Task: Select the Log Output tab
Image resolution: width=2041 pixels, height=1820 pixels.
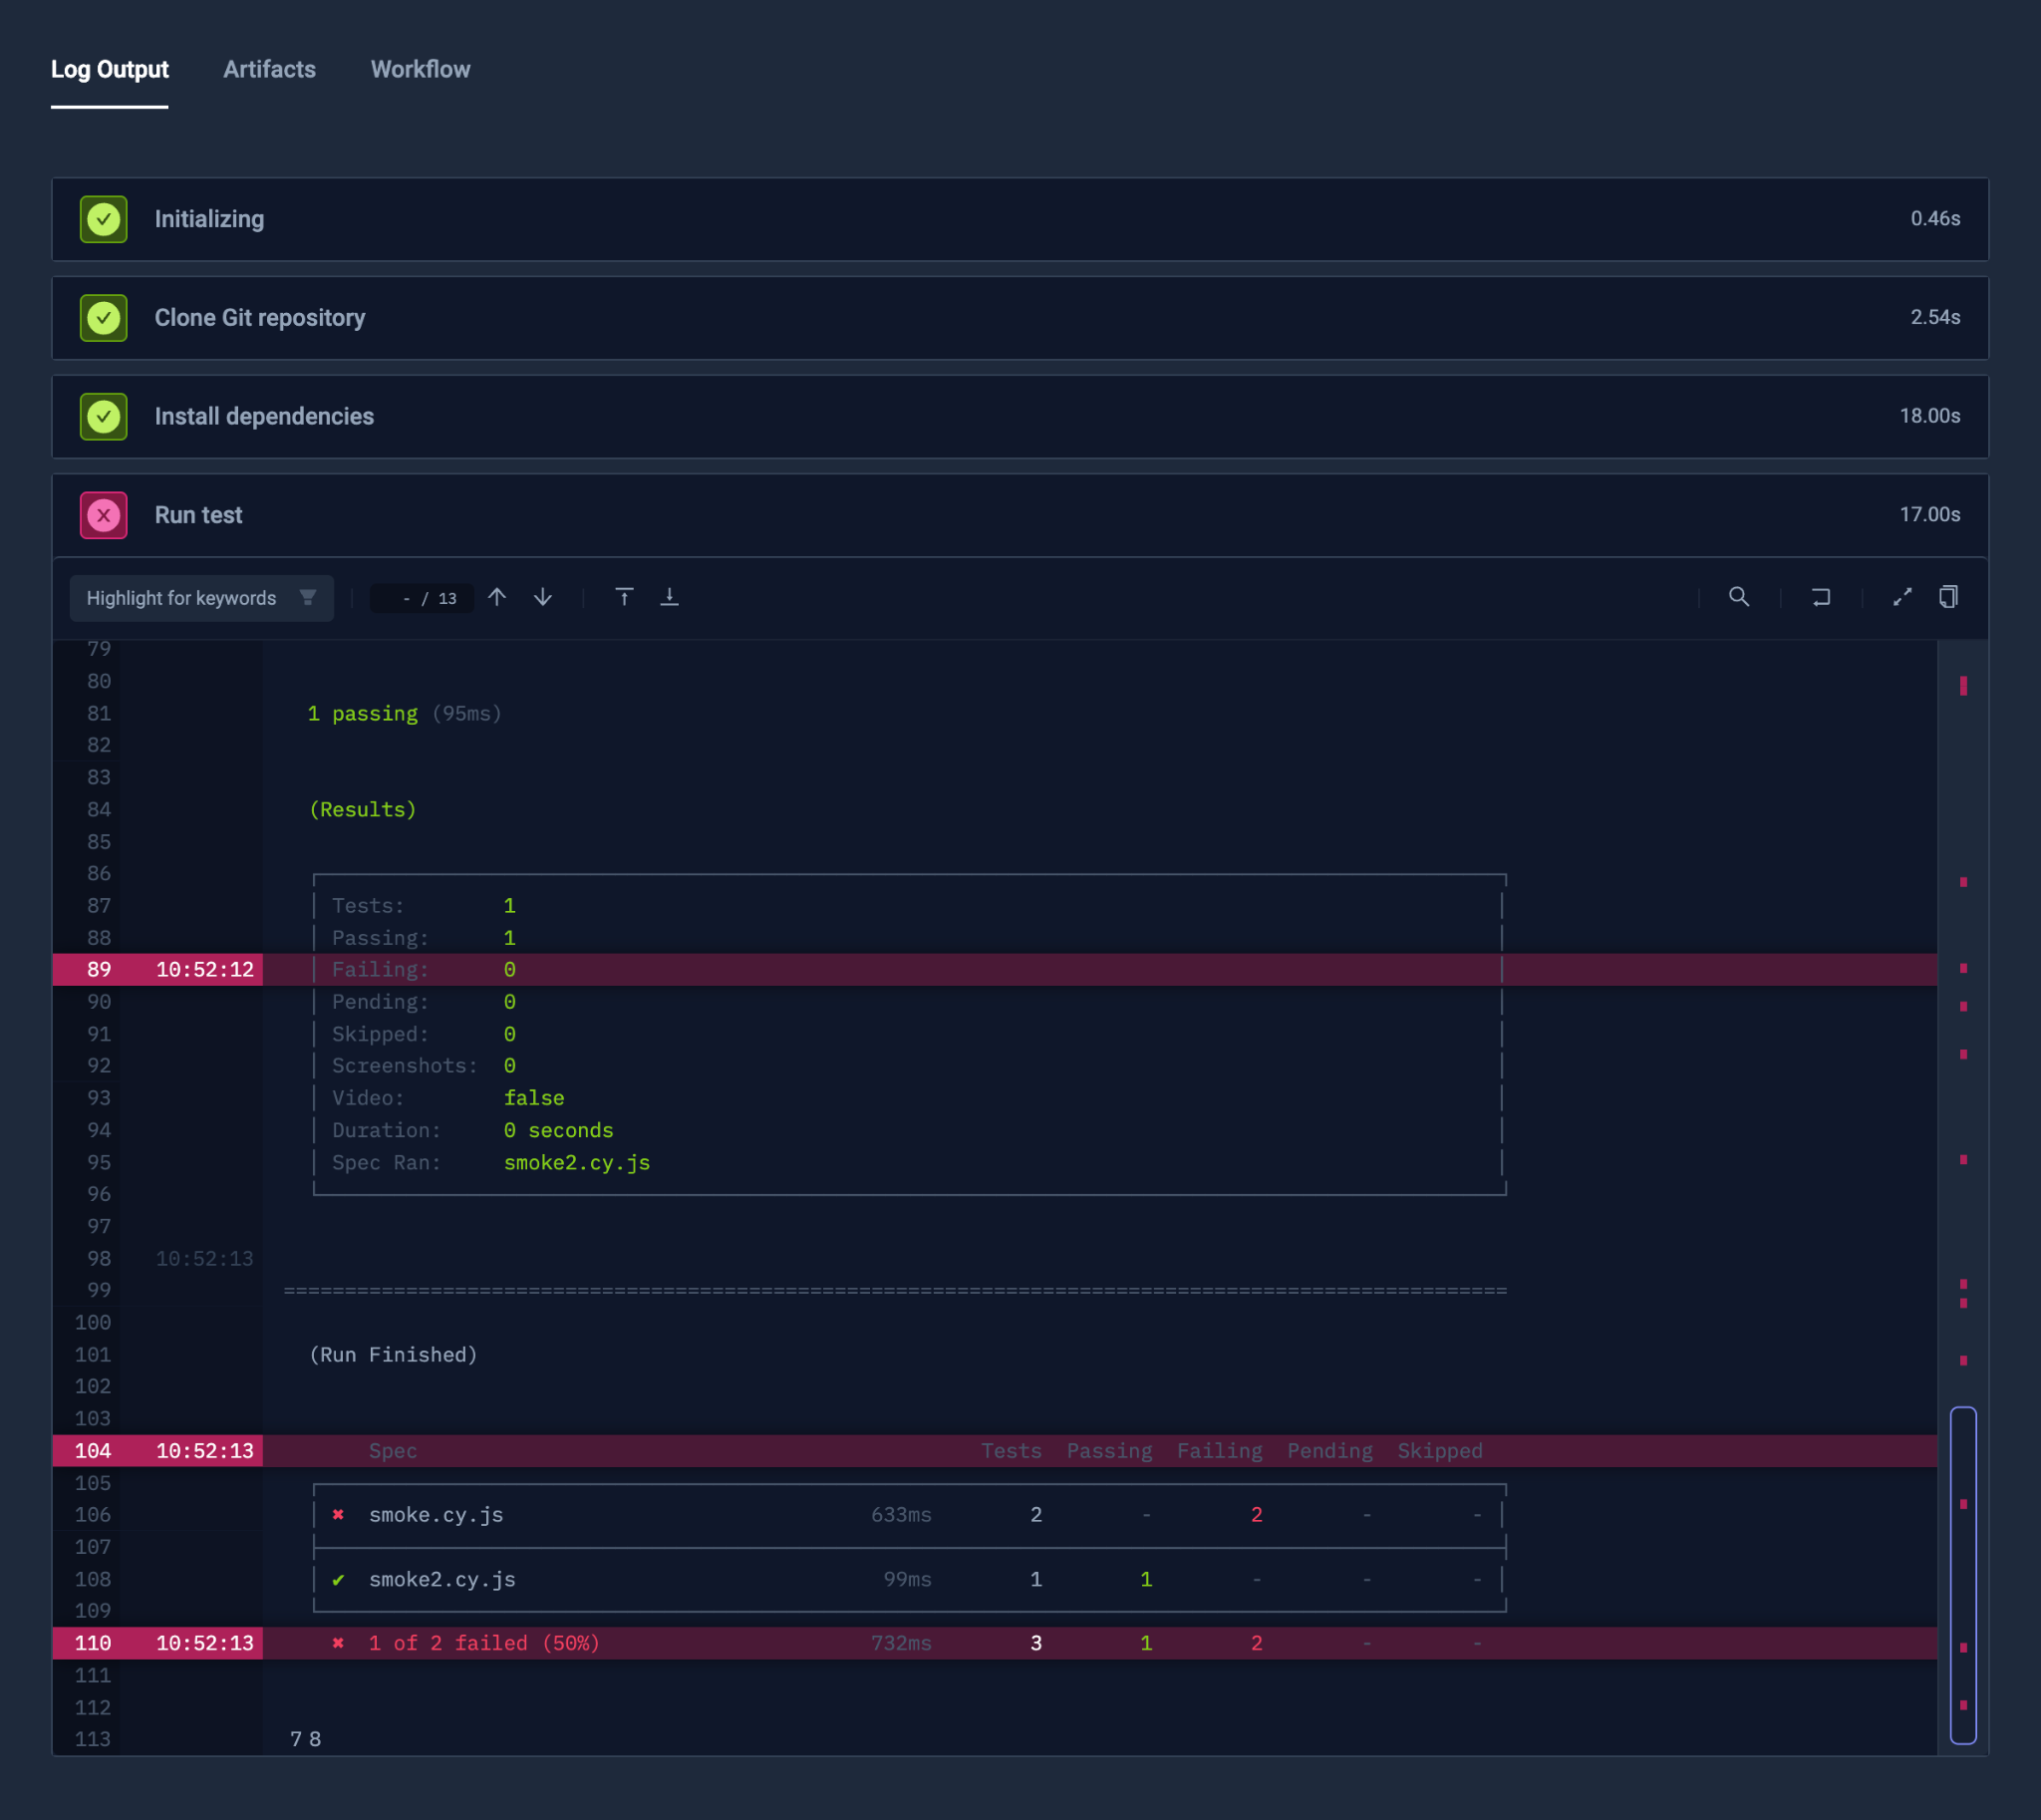Action: click(x=109, y=71)
